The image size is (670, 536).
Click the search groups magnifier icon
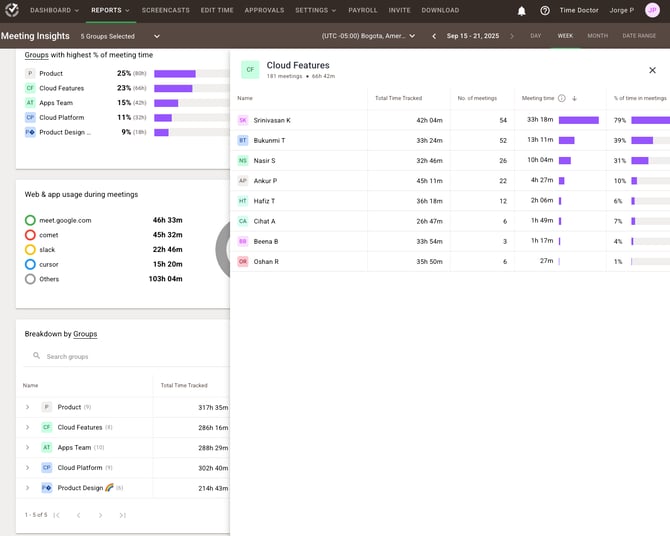click(37, 356)
